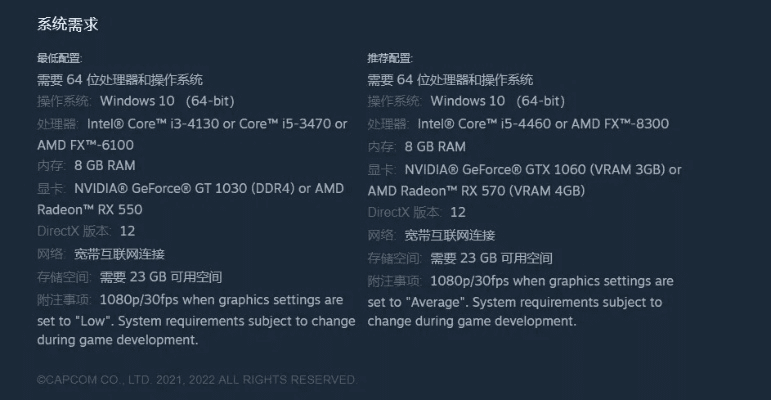Click the 系统需求 heading
The height and width of the screenshot is (400, 771).
[x=68, y=24]
